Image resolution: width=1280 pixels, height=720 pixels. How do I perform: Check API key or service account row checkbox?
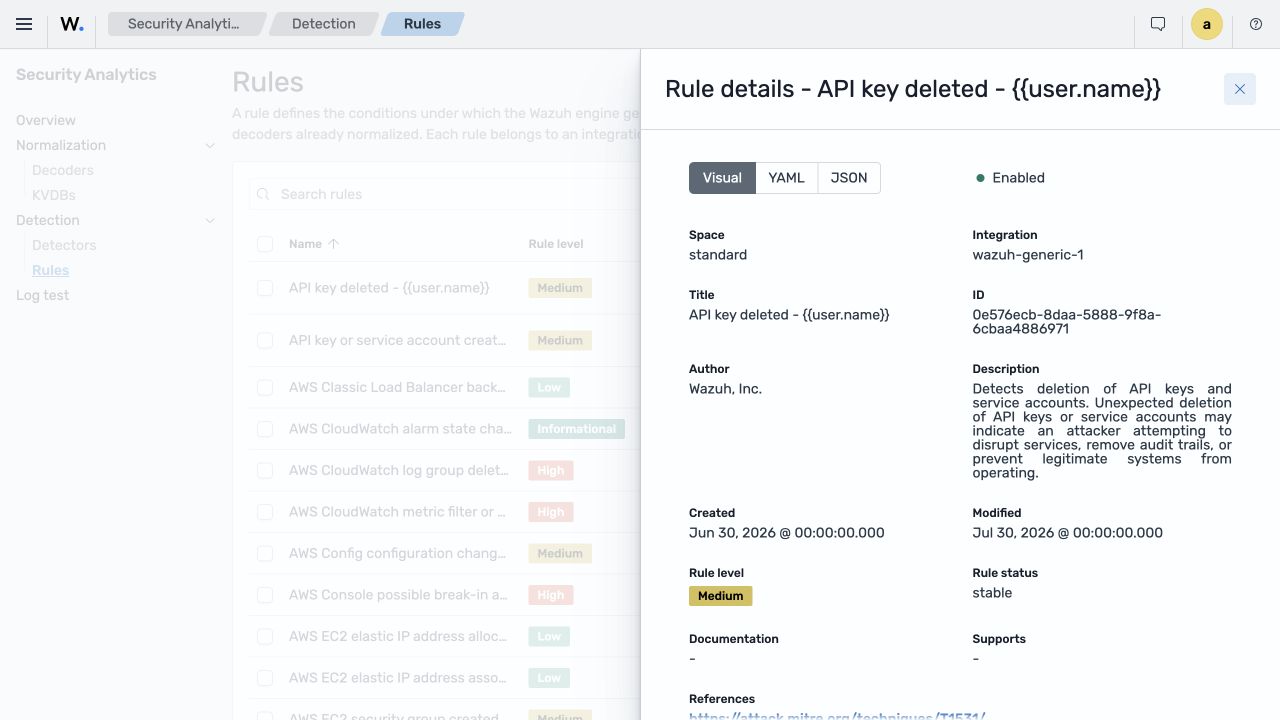tap(265, 341)
